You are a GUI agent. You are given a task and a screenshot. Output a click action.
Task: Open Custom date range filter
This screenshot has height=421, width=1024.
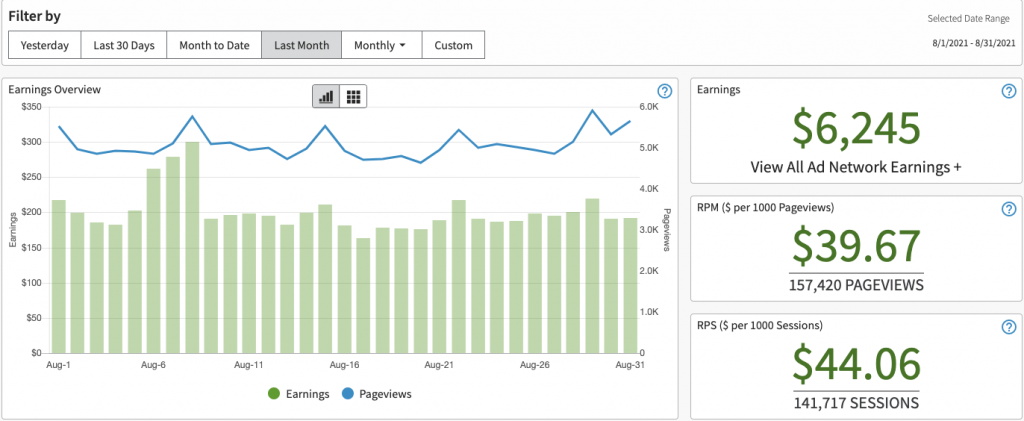(x=453, y=45)
